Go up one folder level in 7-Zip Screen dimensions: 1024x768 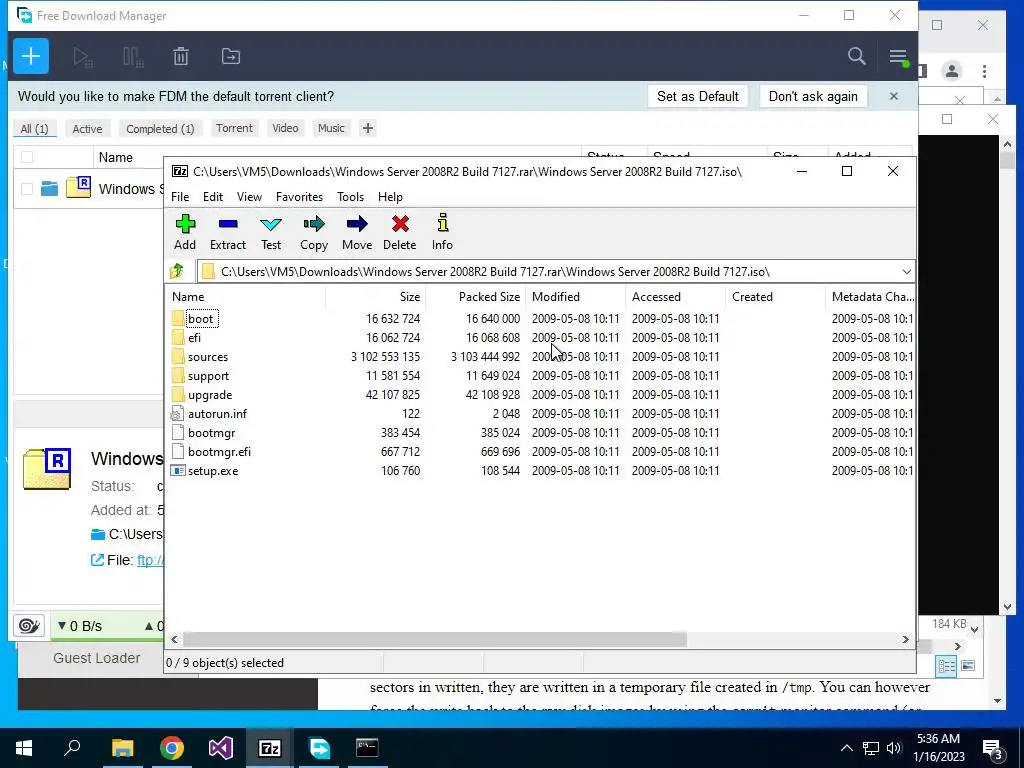pyautogui.click(x=177, y=271)
